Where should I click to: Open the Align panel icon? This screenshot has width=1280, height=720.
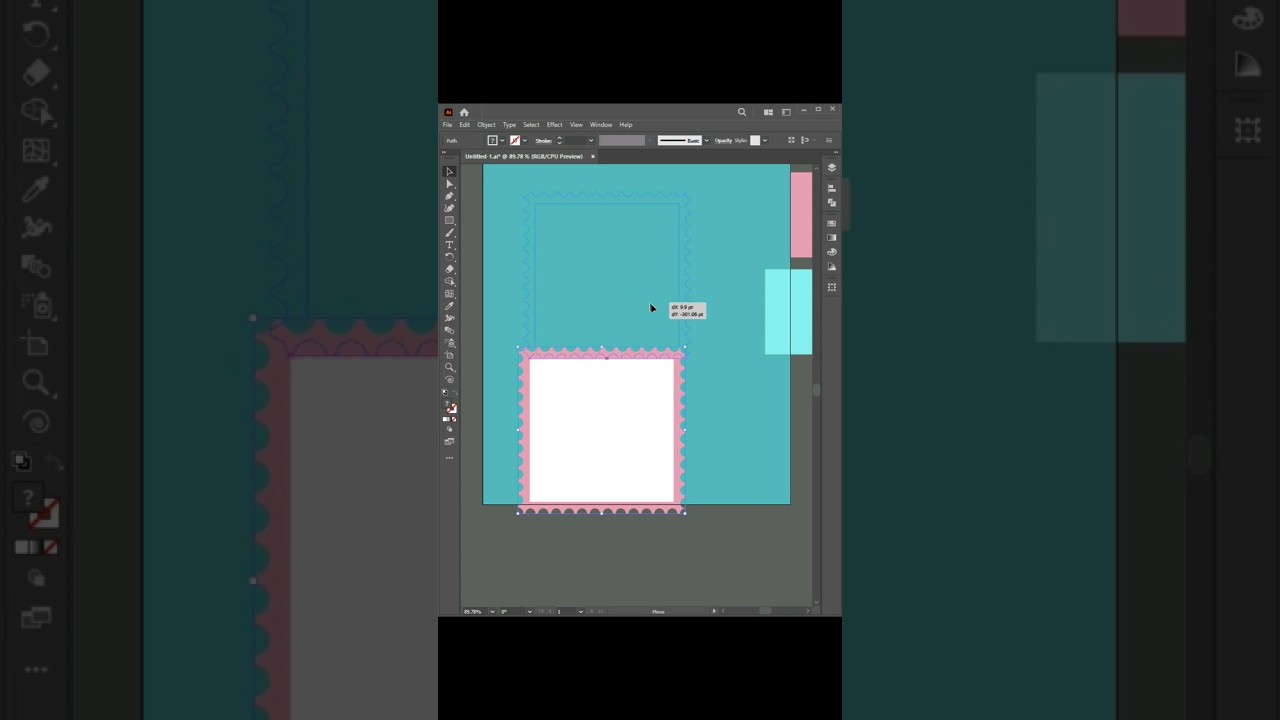click(x=831, y=188)
